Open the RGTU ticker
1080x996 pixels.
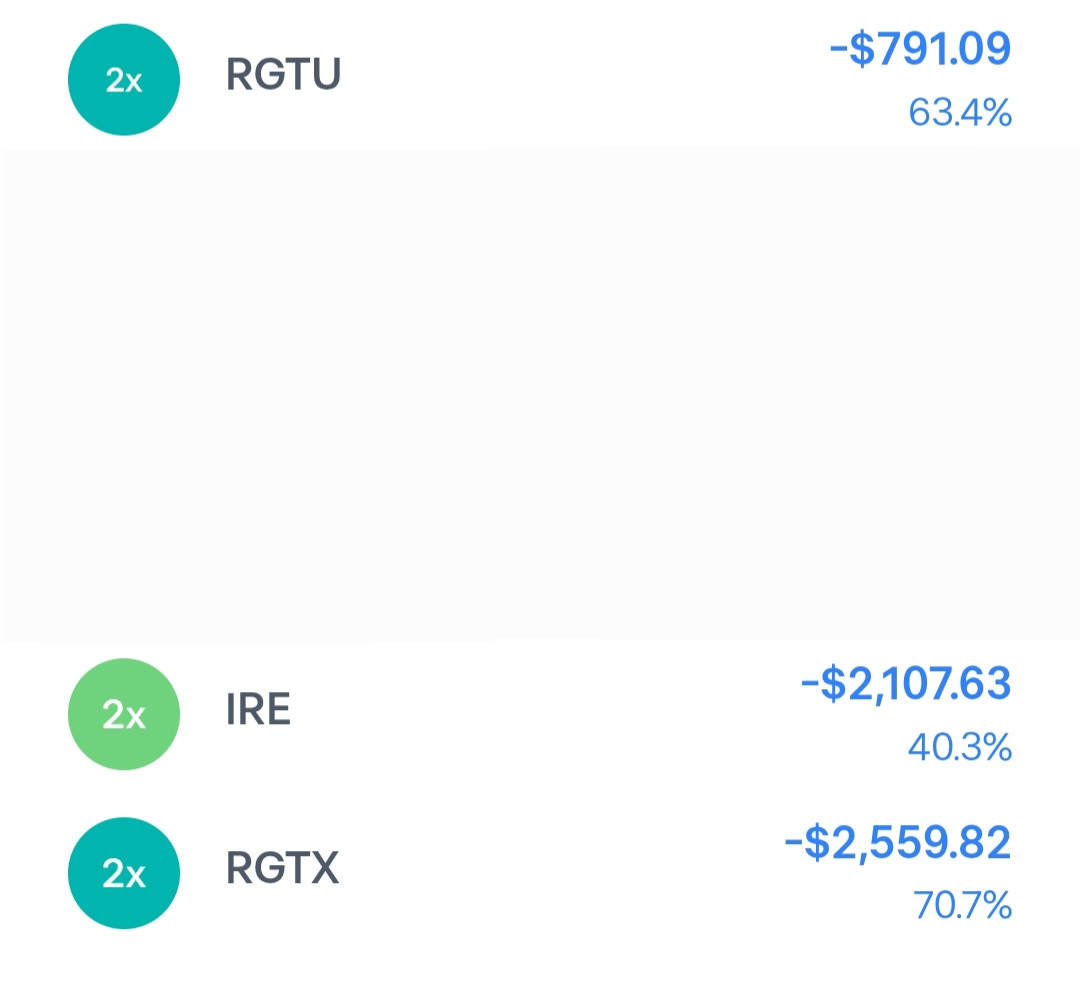coord(283,74)
